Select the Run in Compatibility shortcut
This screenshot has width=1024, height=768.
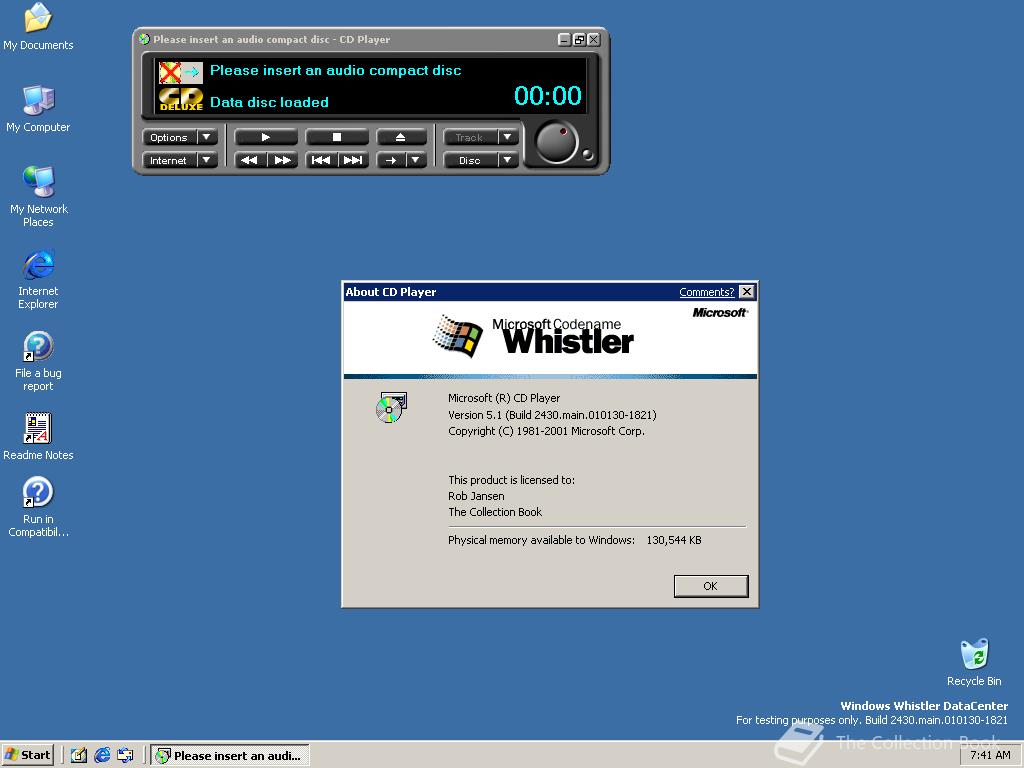pyautogui.click(x=38, y=507)
